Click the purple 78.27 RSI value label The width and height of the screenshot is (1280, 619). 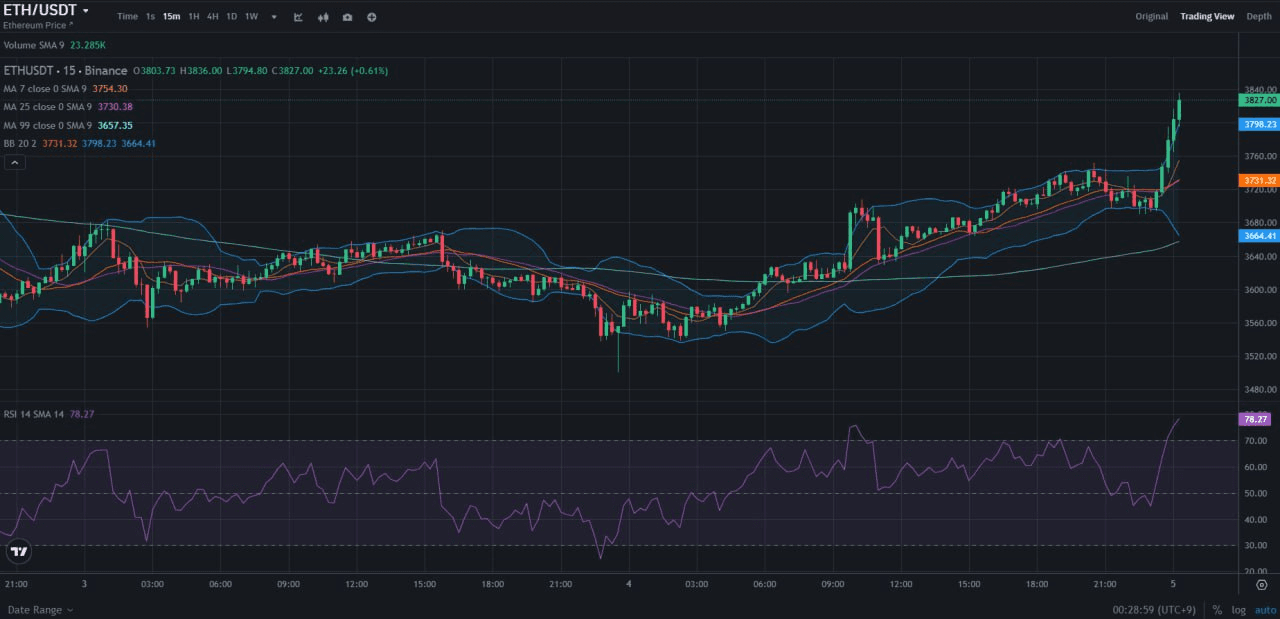point(1253,419)
